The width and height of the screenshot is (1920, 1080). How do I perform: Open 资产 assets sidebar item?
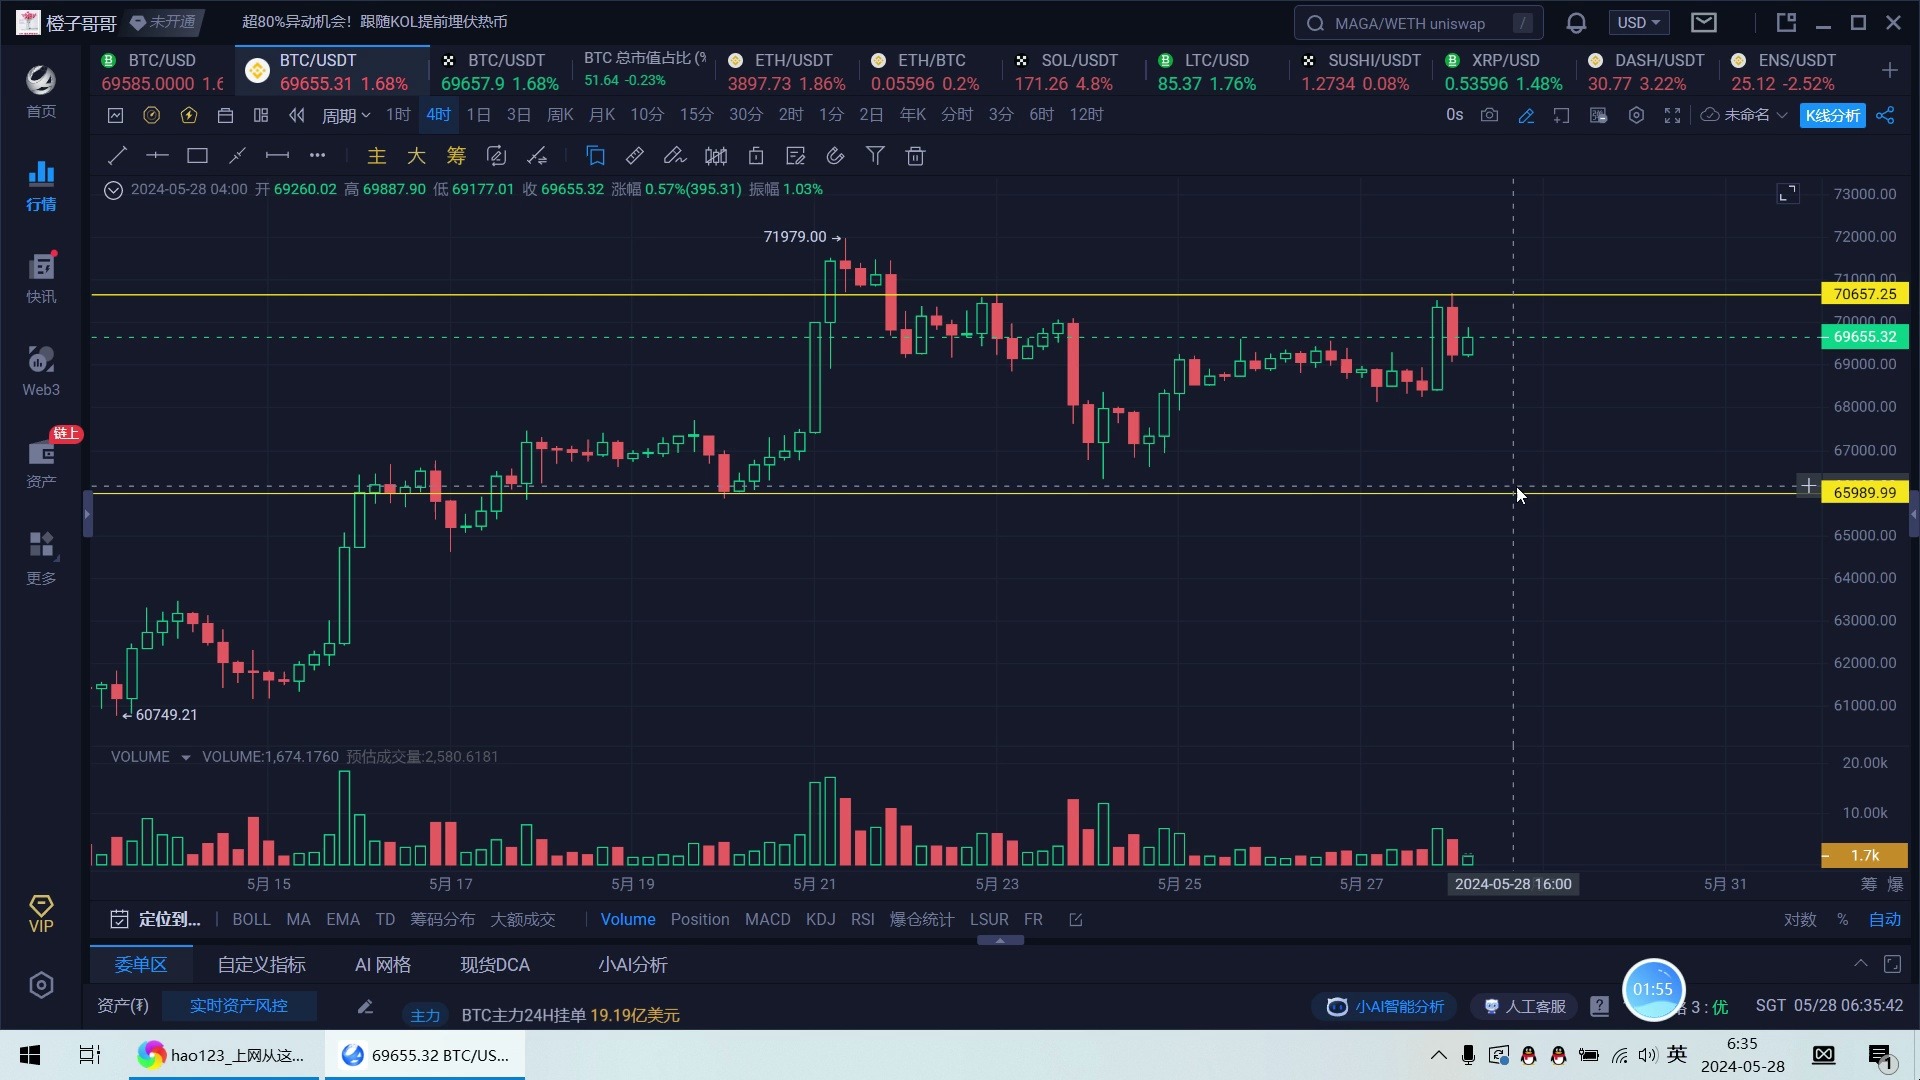(x=41, y=463)
